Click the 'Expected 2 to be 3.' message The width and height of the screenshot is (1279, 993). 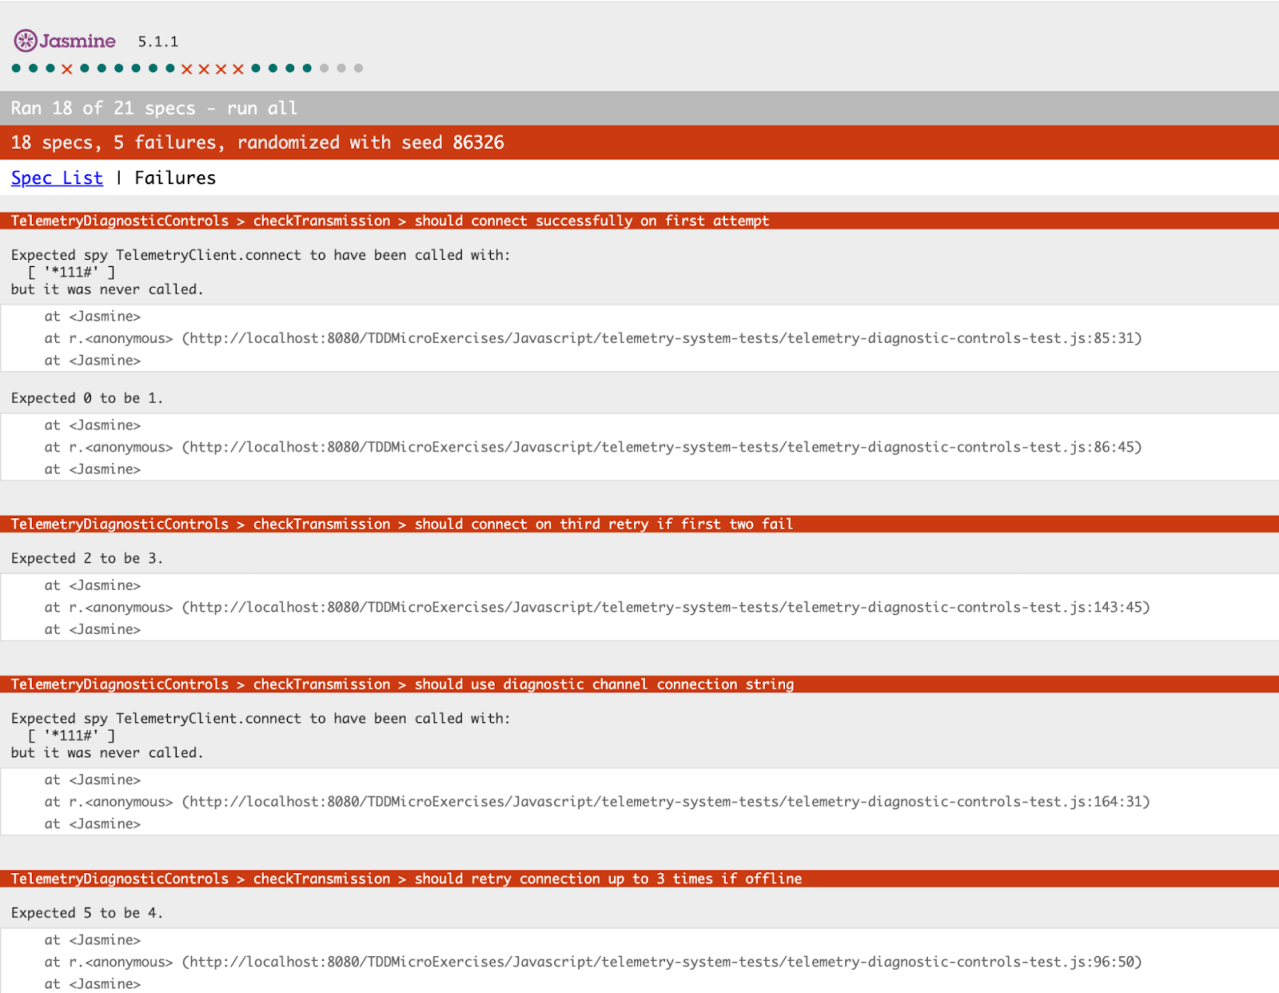[87, 558]
